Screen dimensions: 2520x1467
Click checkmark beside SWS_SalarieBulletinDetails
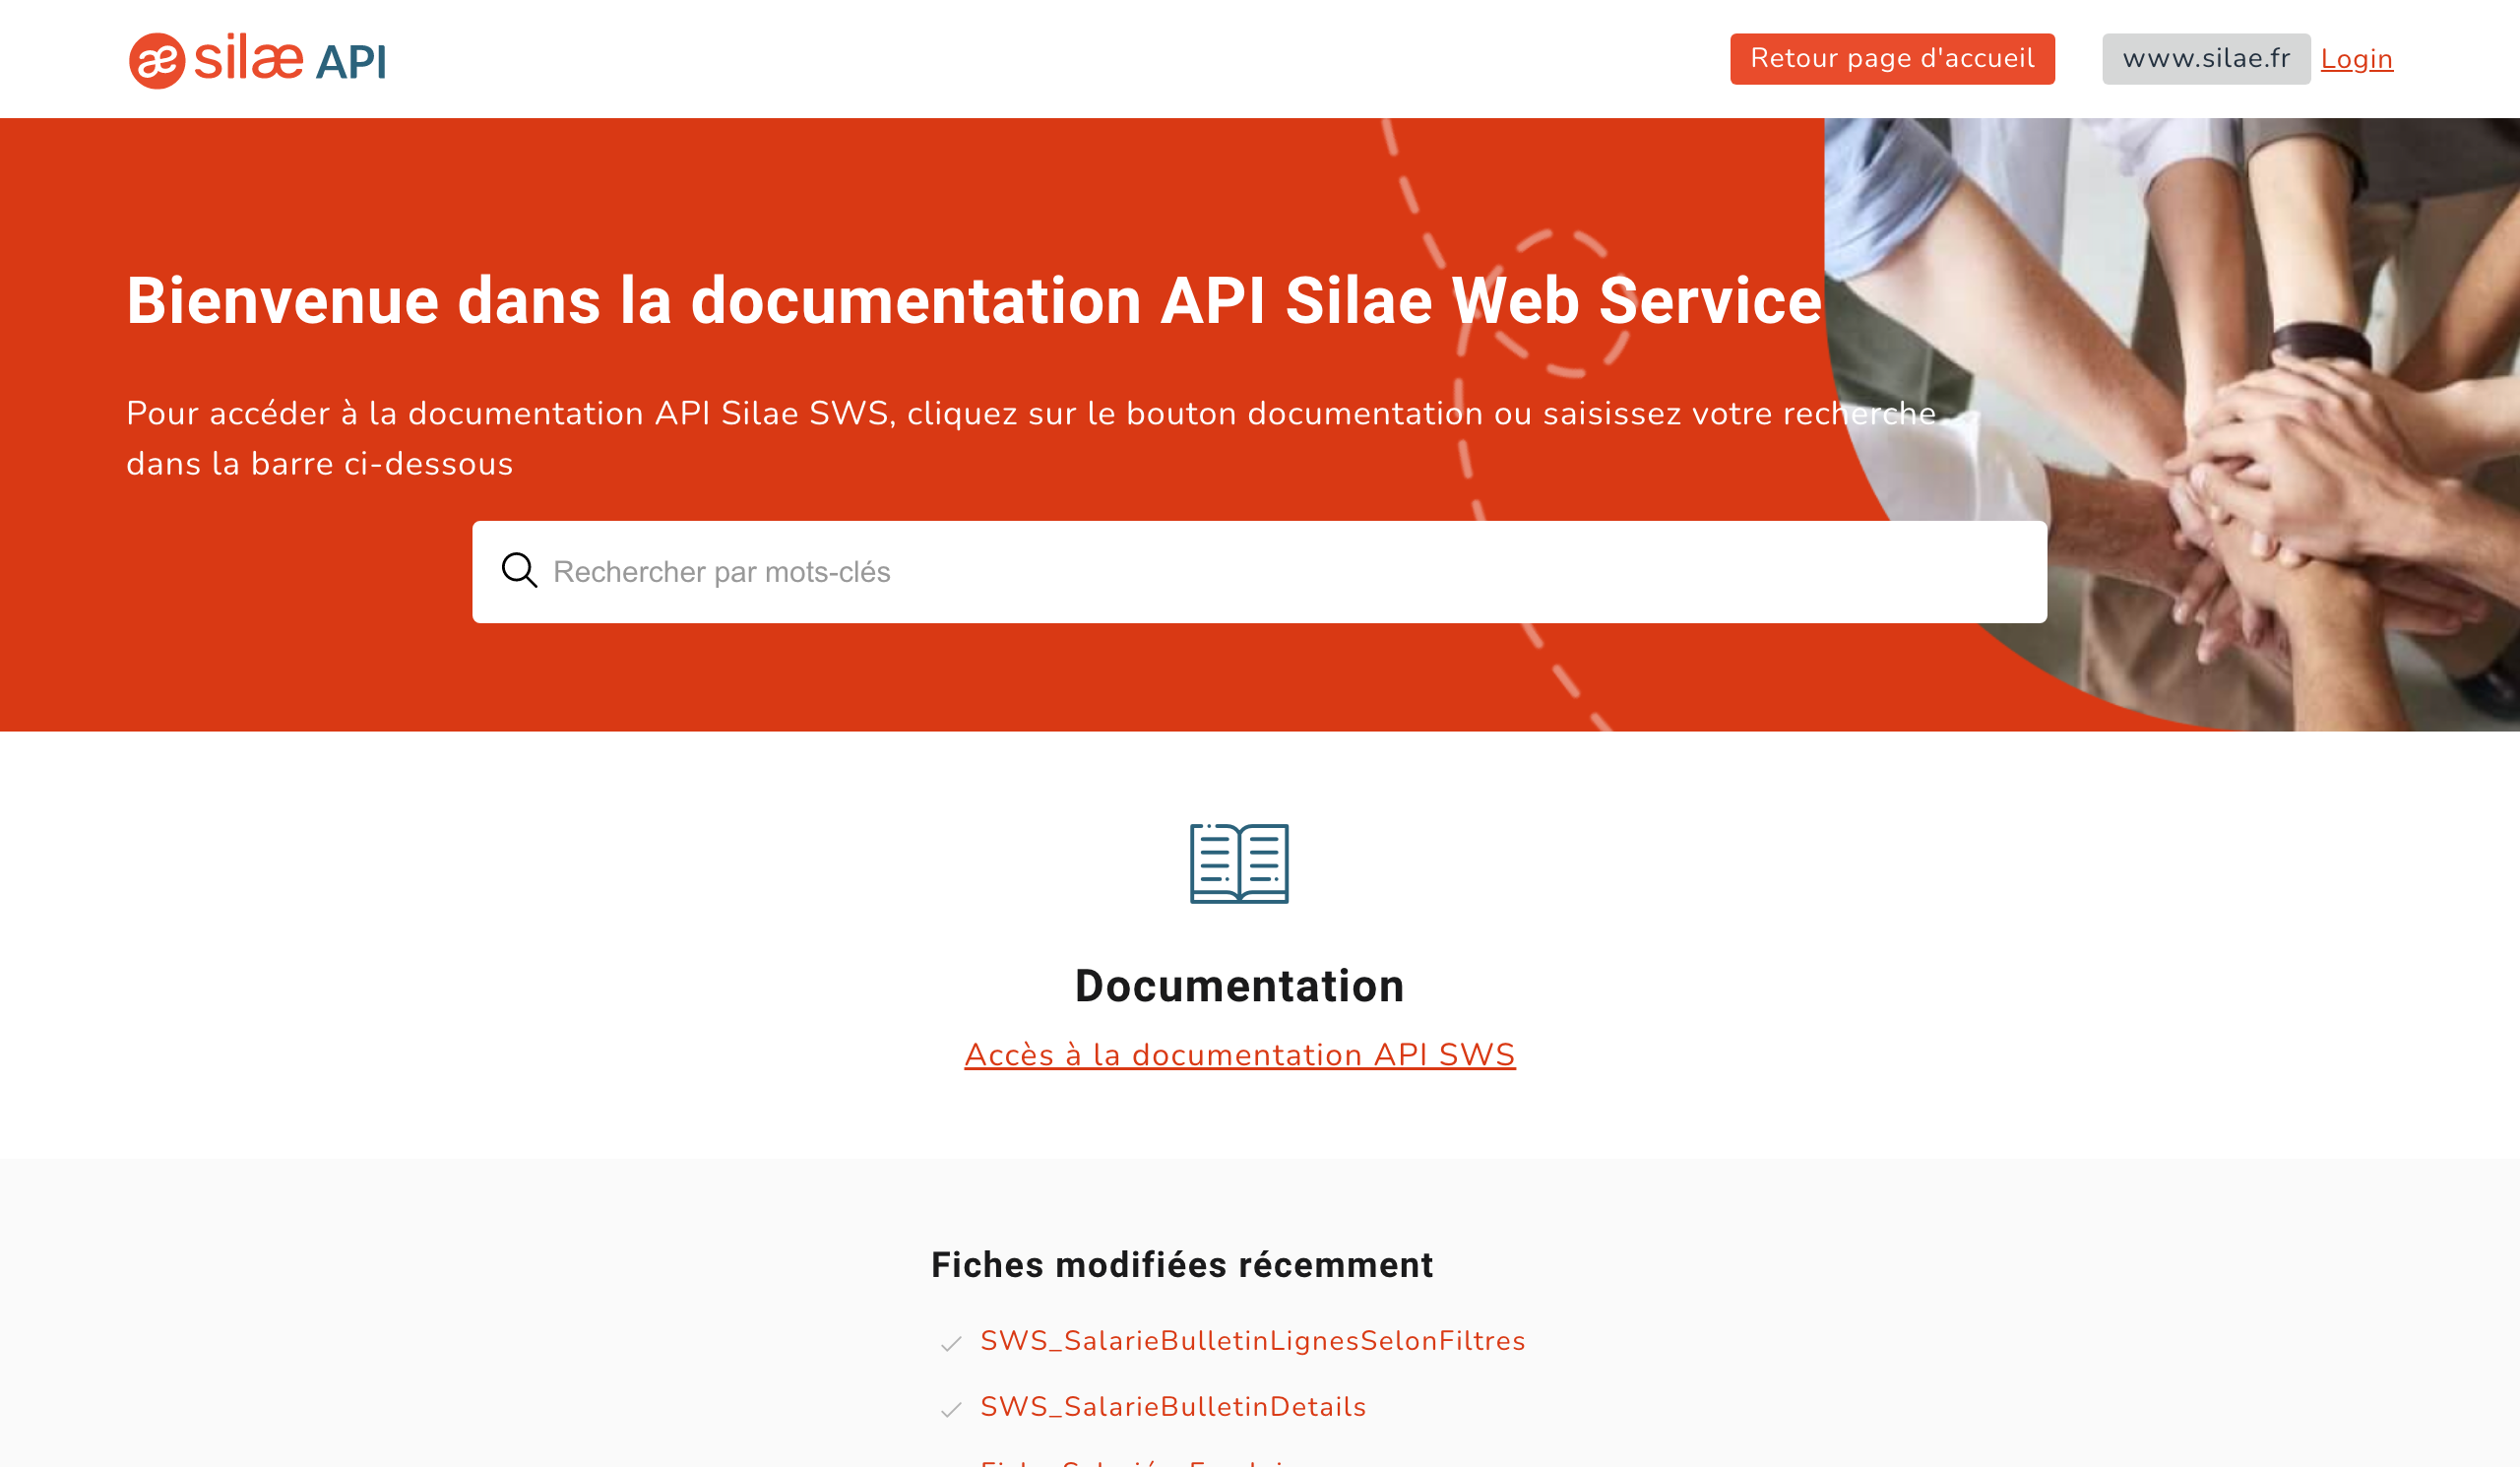click(950, 1409)
